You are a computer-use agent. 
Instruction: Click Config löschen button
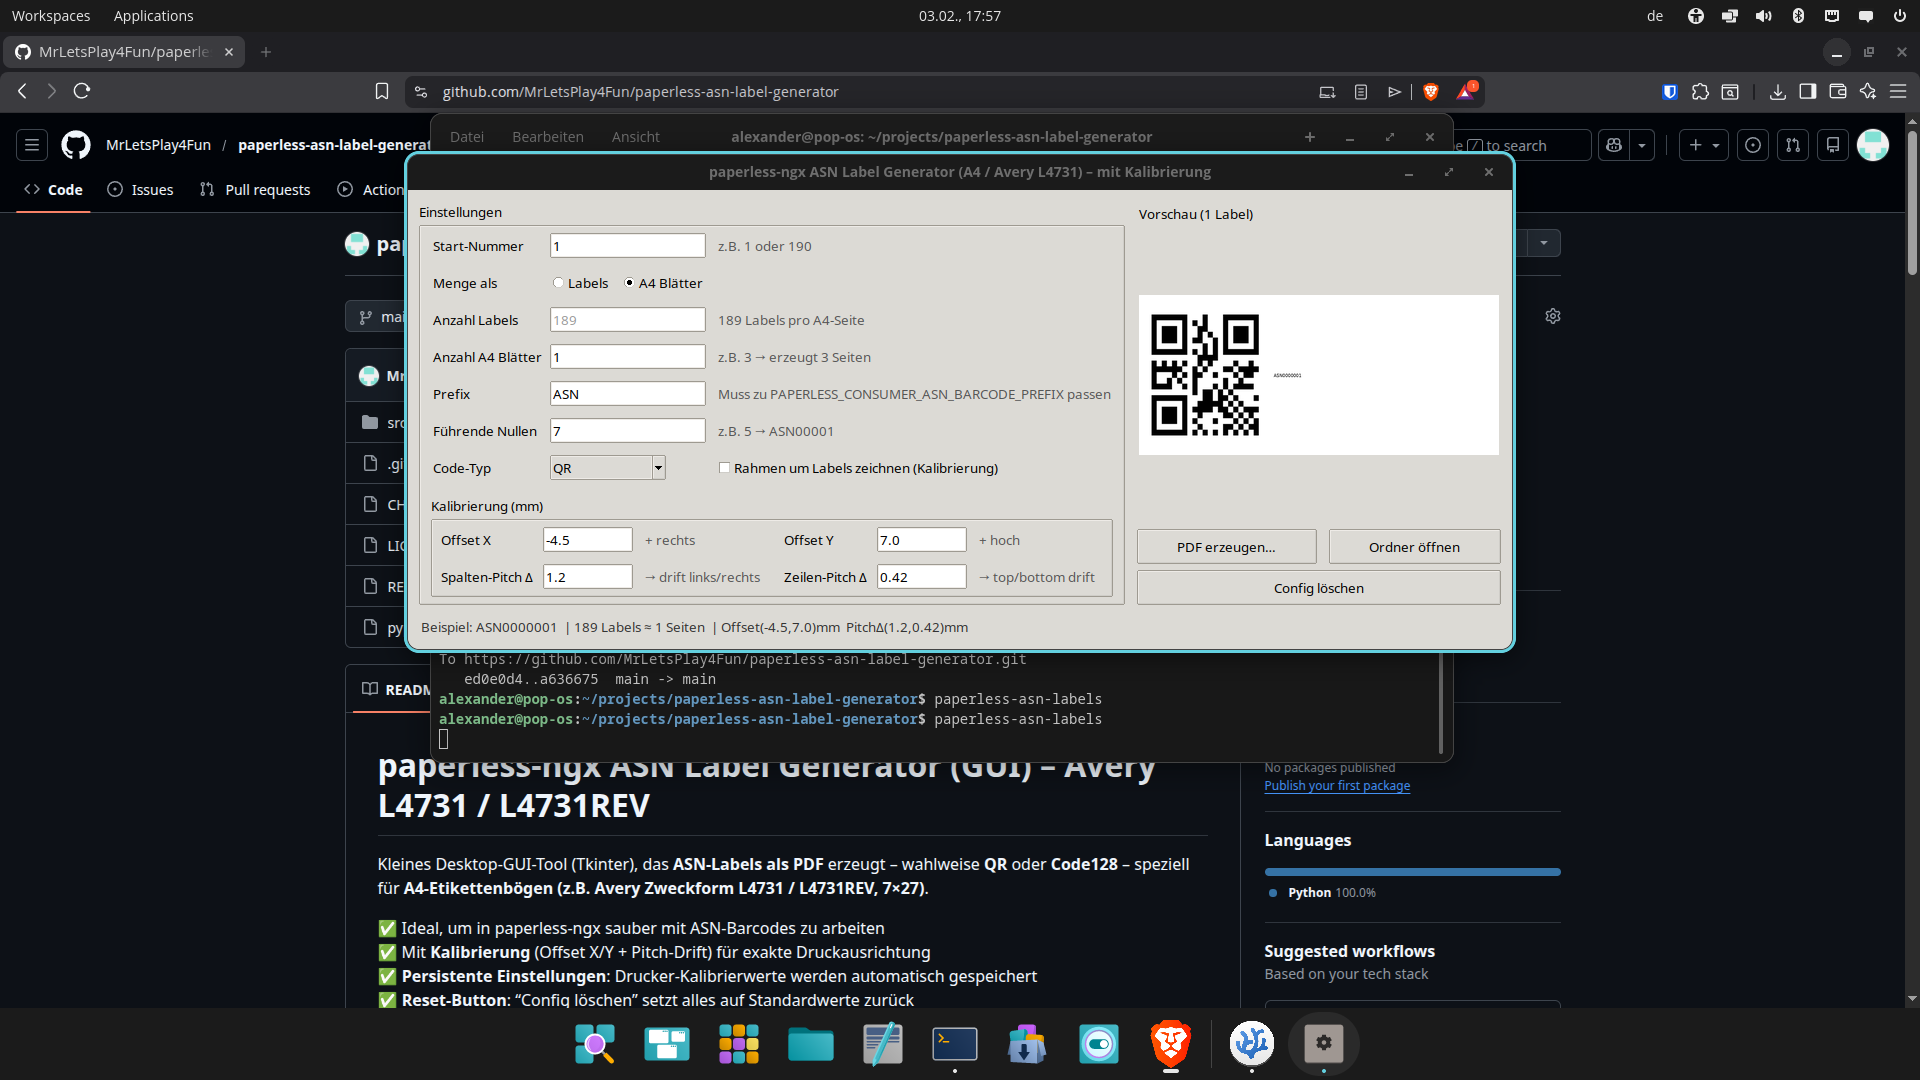click(x=1318, y=588)
